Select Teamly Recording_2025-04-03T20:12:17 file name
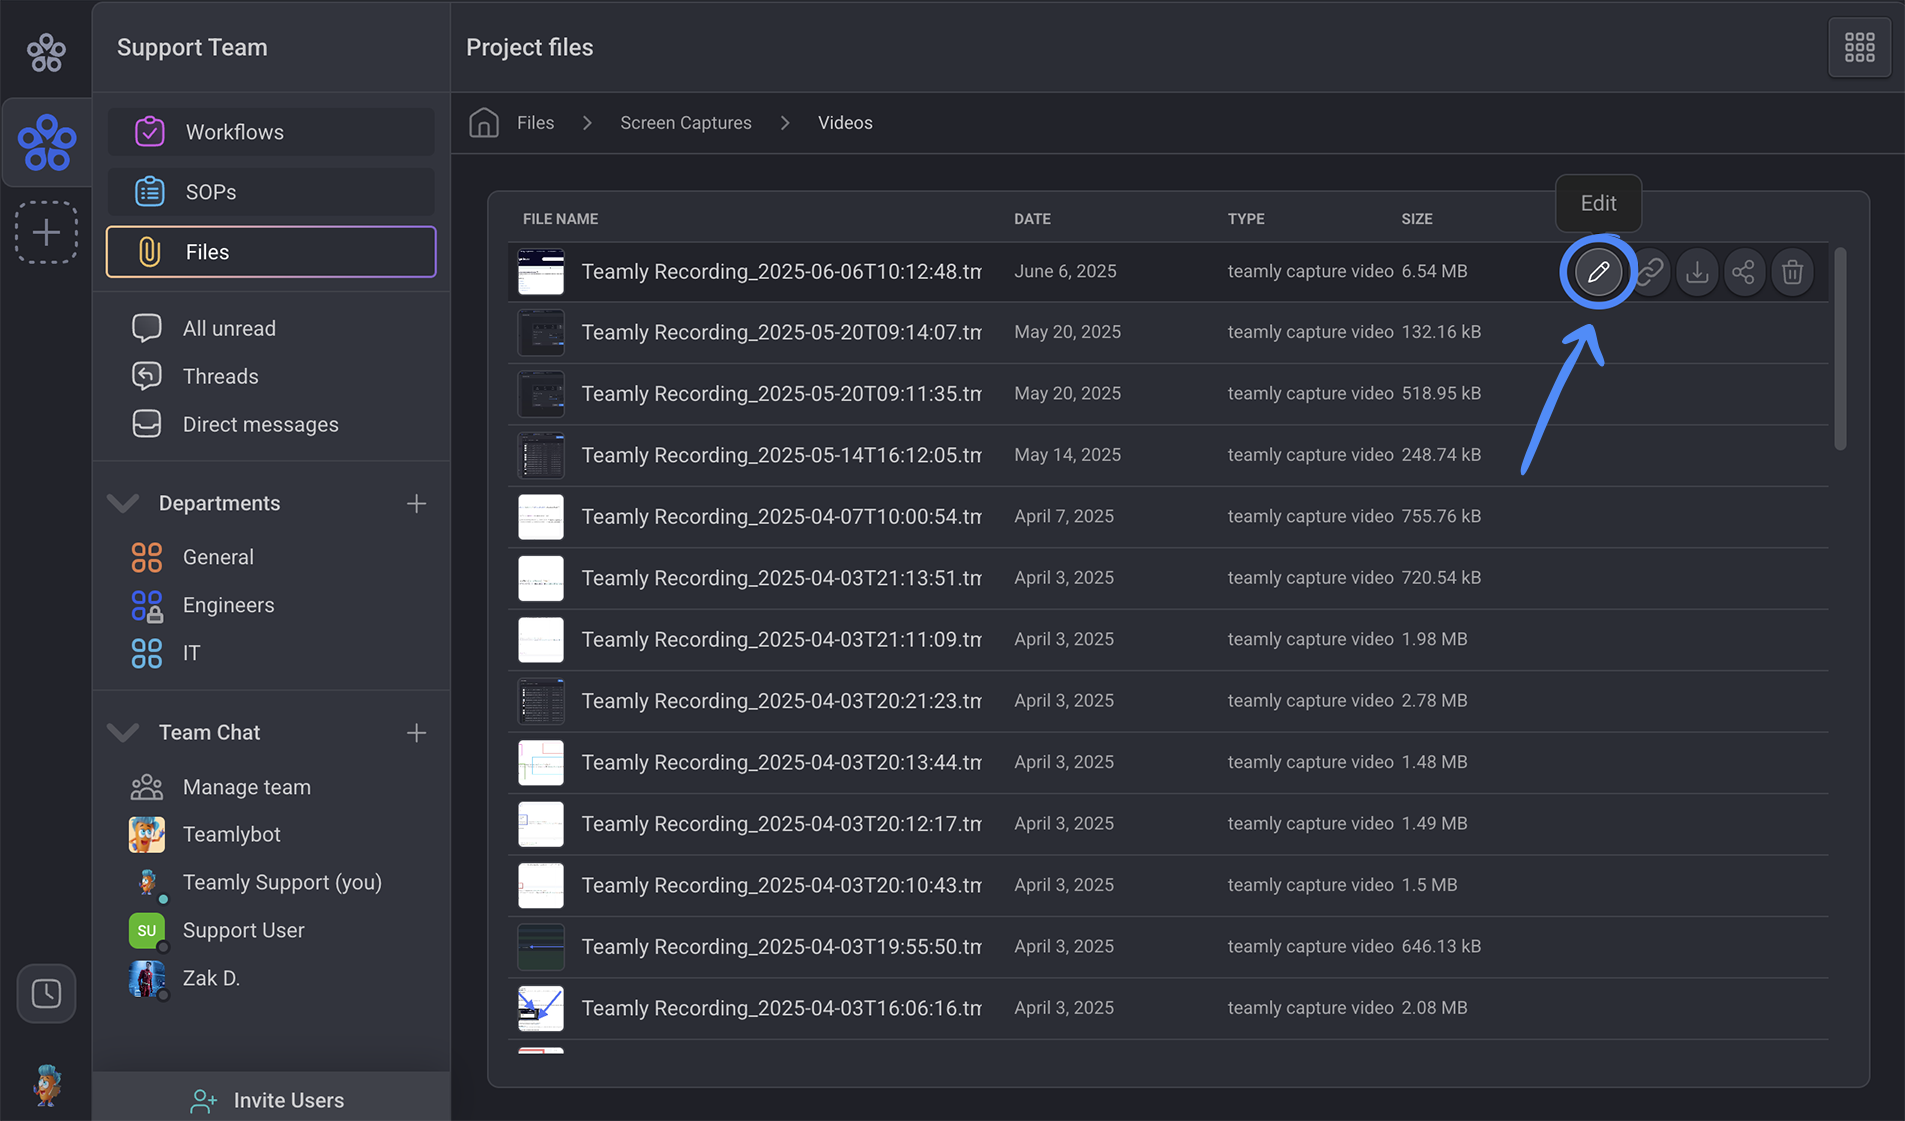Screen dimensions: 1905x1121 tap(781, 824)
